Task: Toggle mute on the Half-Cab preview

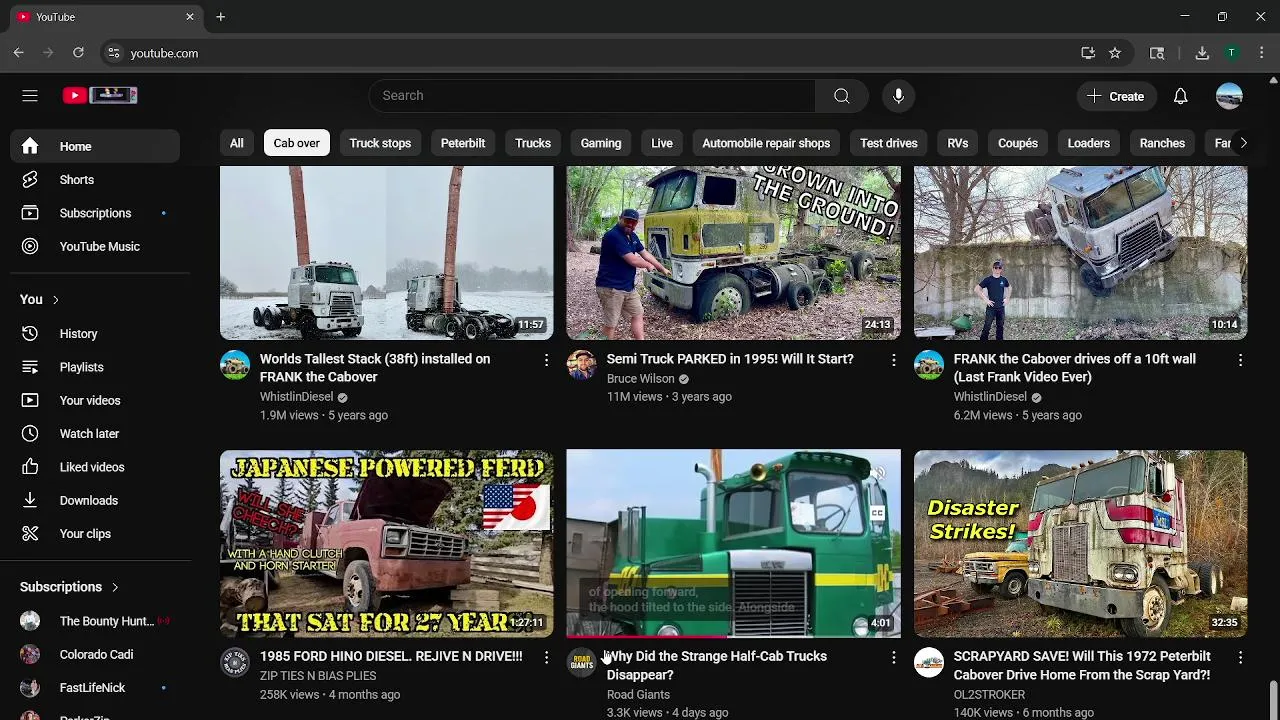Action: click(x=877, y=474)
